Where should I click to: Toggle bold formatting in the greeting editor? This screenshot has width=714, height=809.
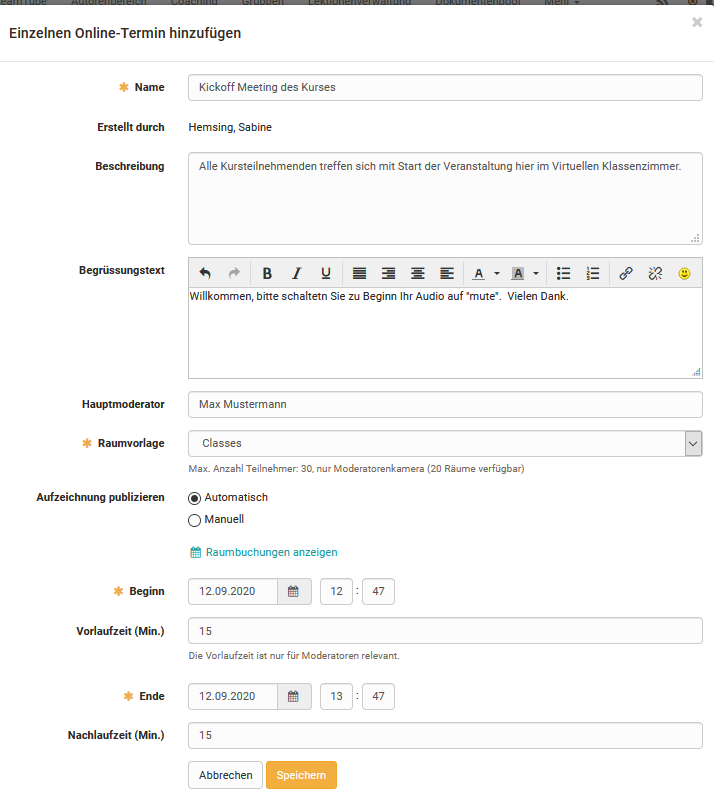coord(267,273)
